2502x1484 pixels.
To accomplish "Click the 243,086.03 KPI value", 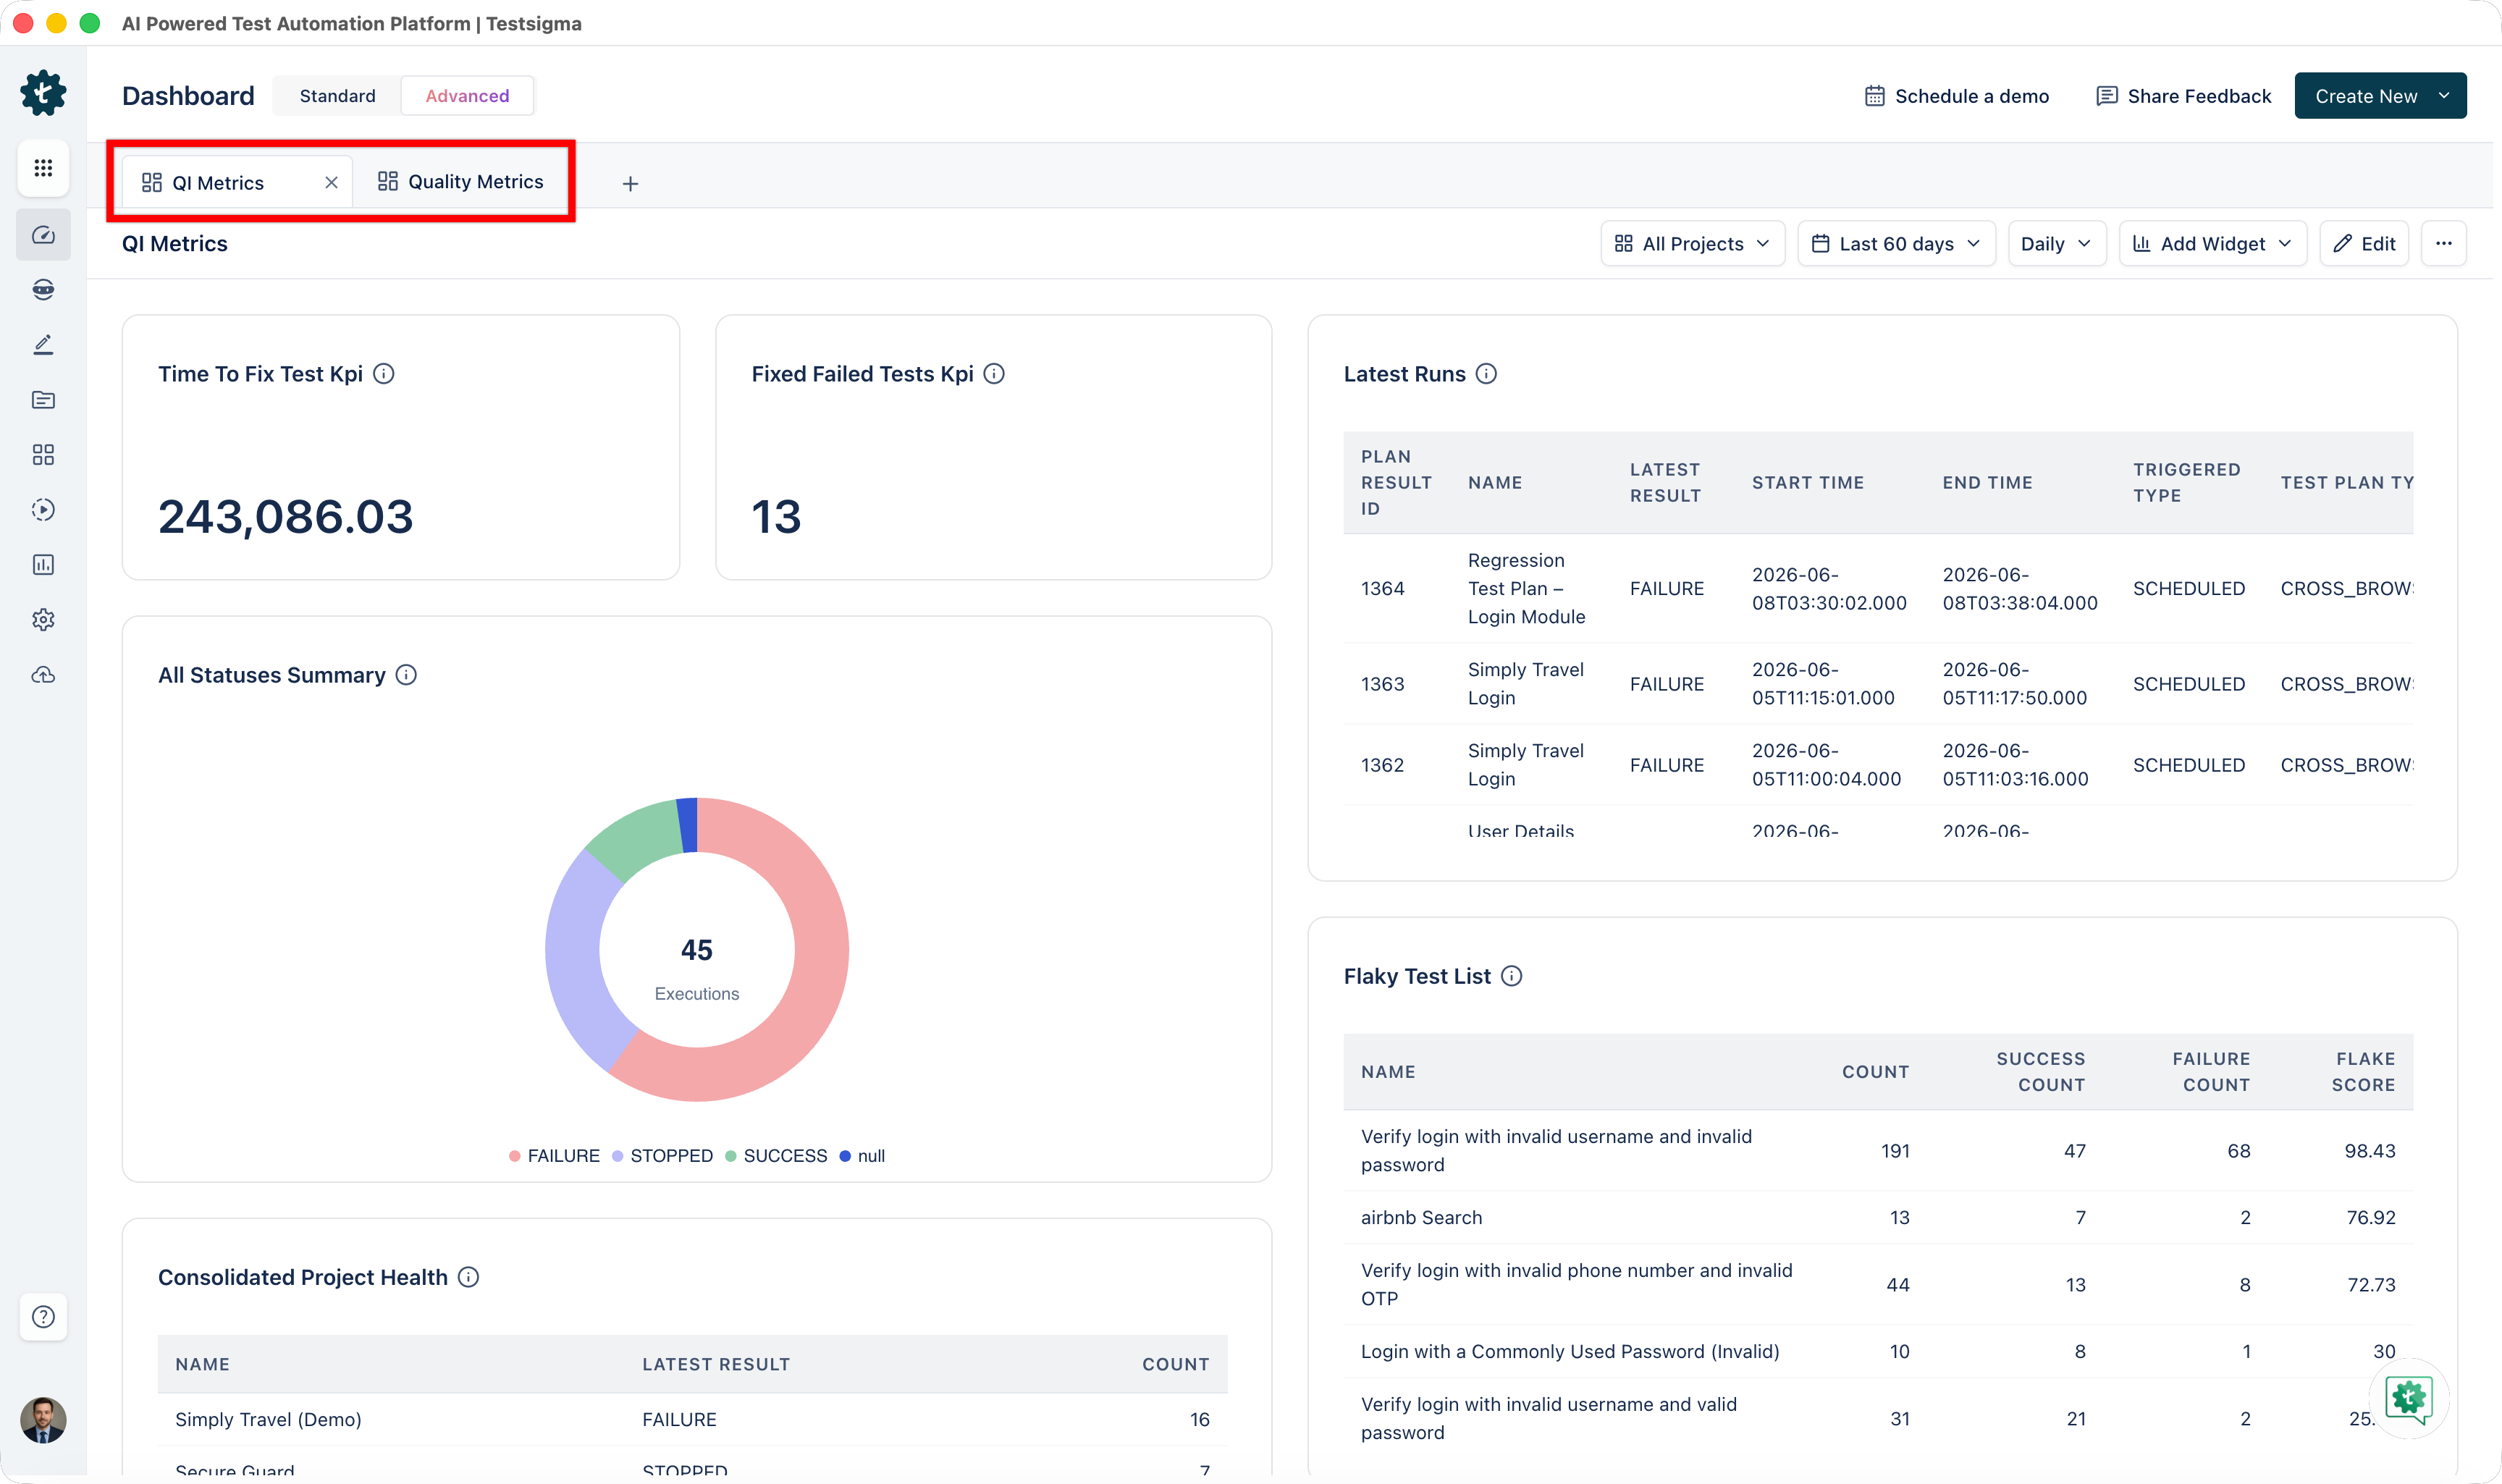I will pyautogui.click(x=285, y=517).
